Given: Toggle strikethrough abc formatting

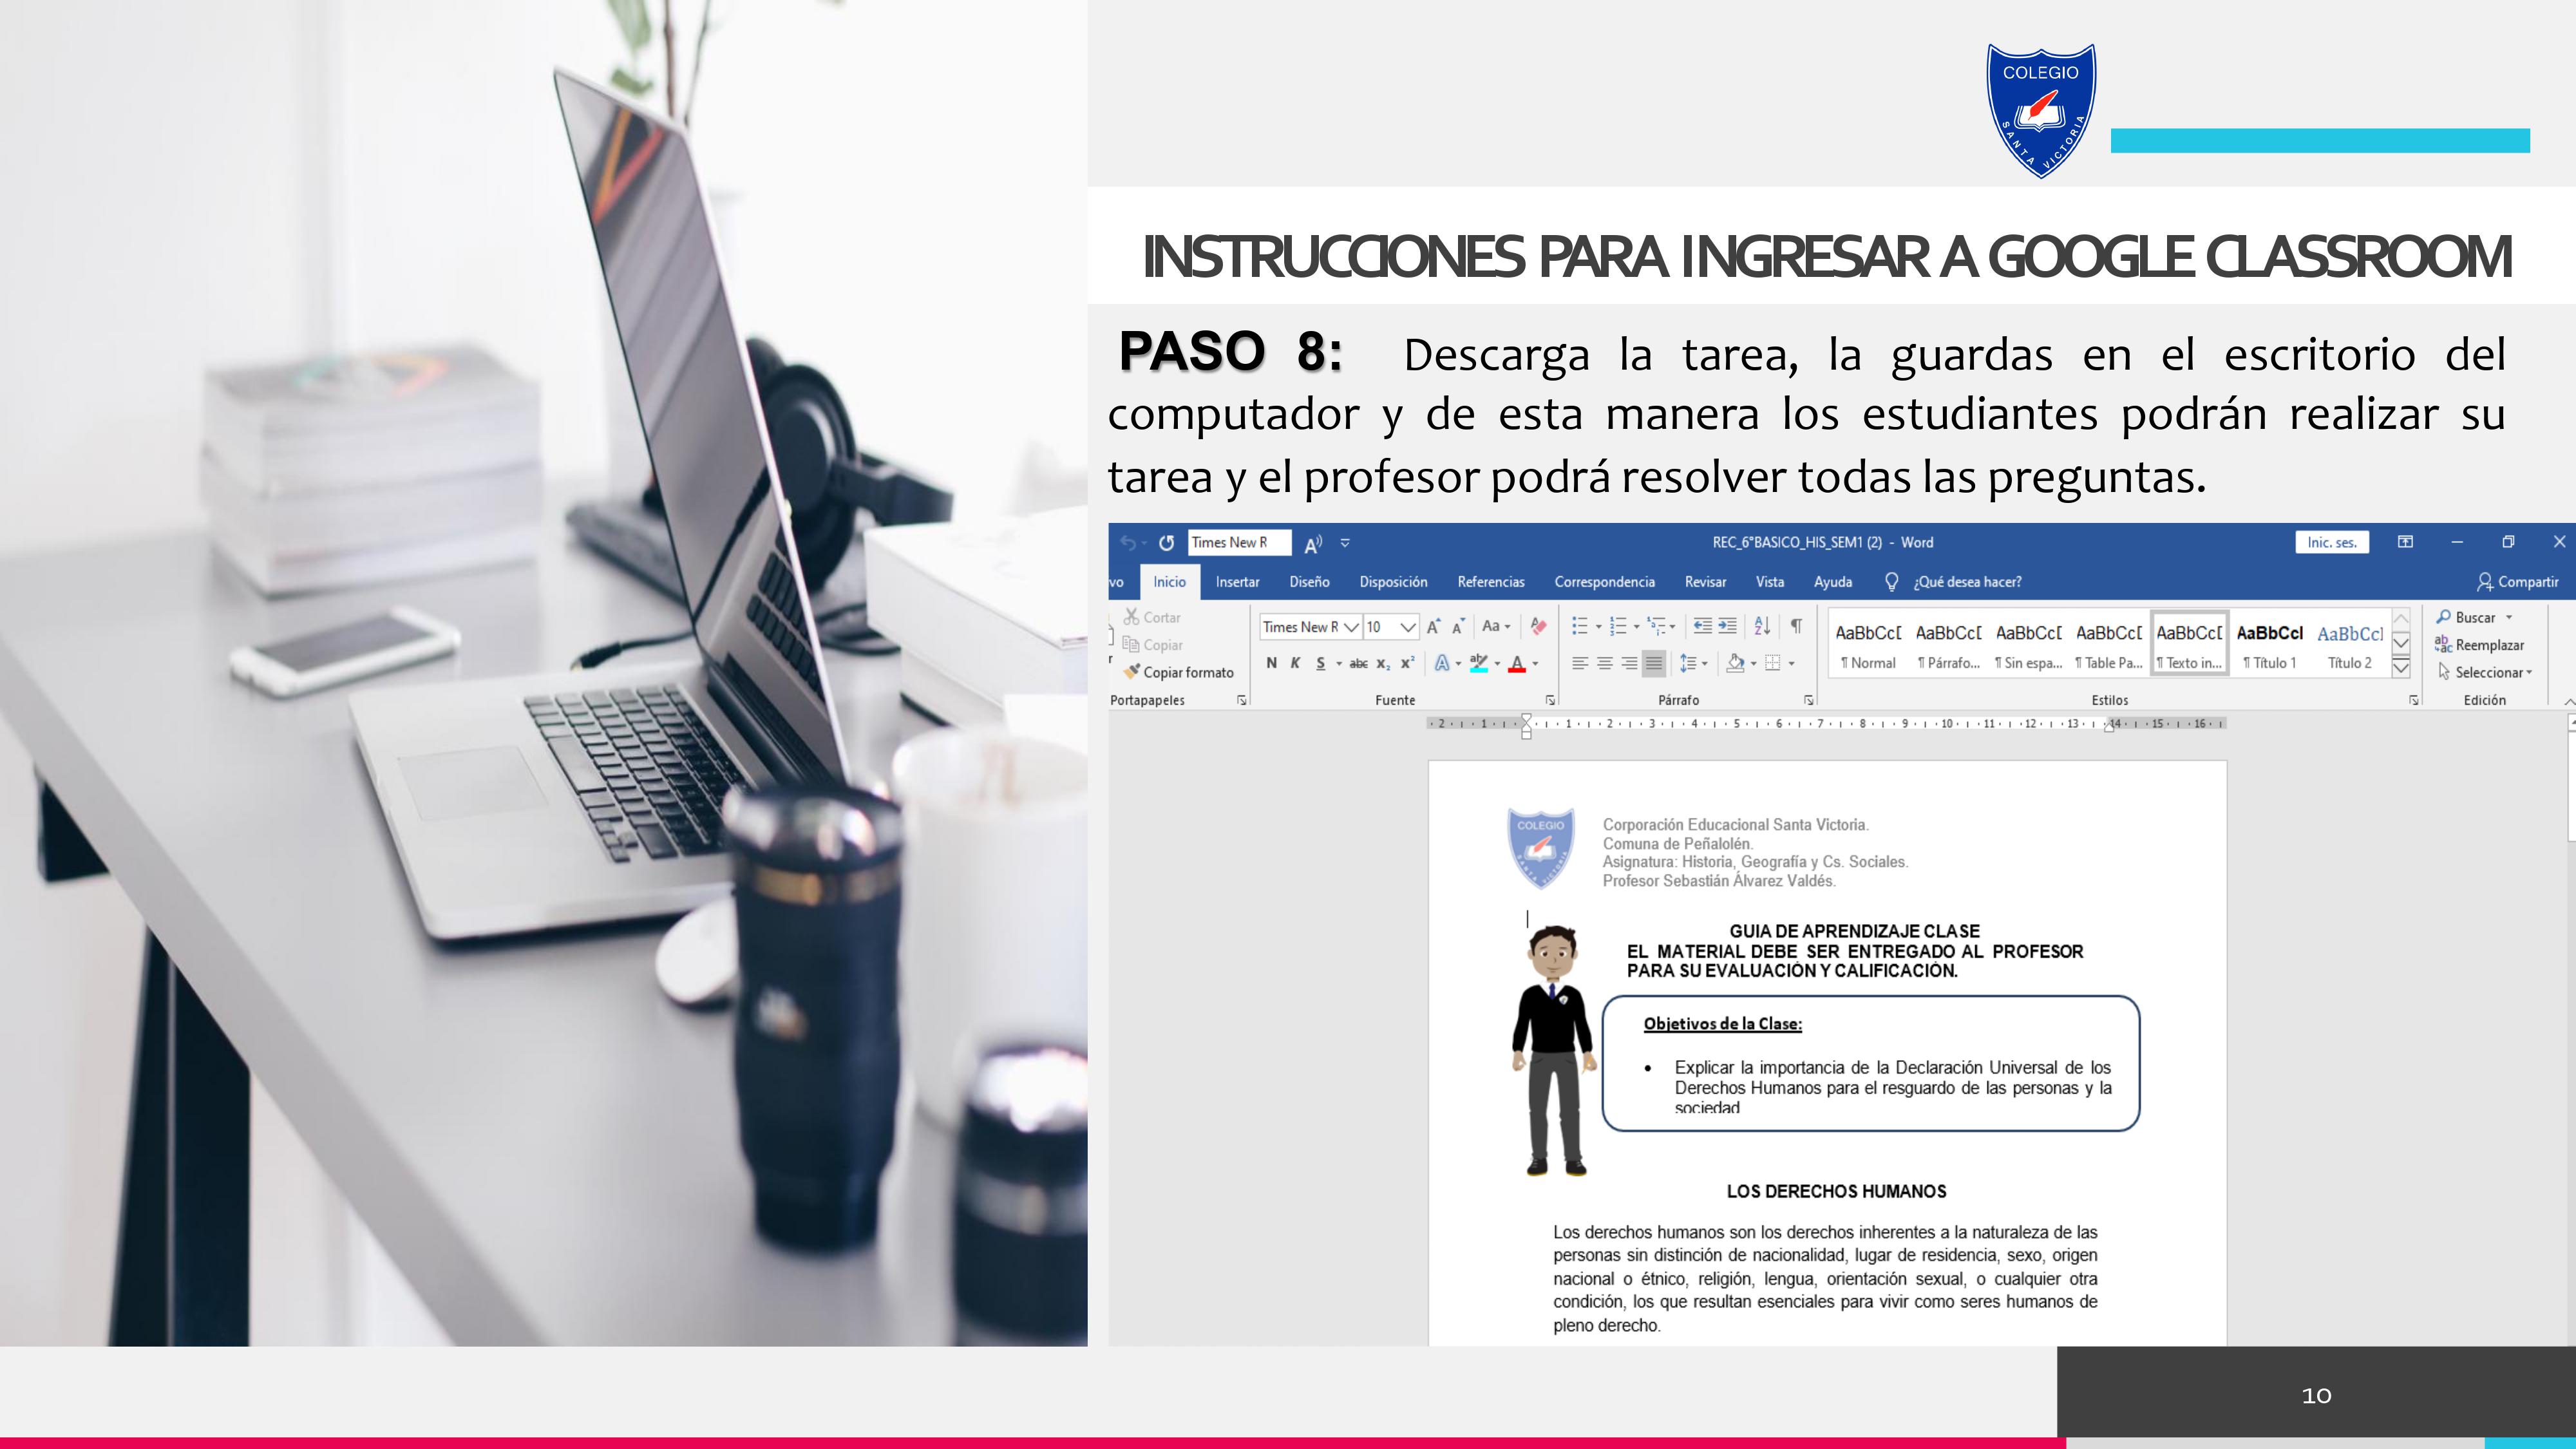Looking at the screenshot, I should (1358, 663).
